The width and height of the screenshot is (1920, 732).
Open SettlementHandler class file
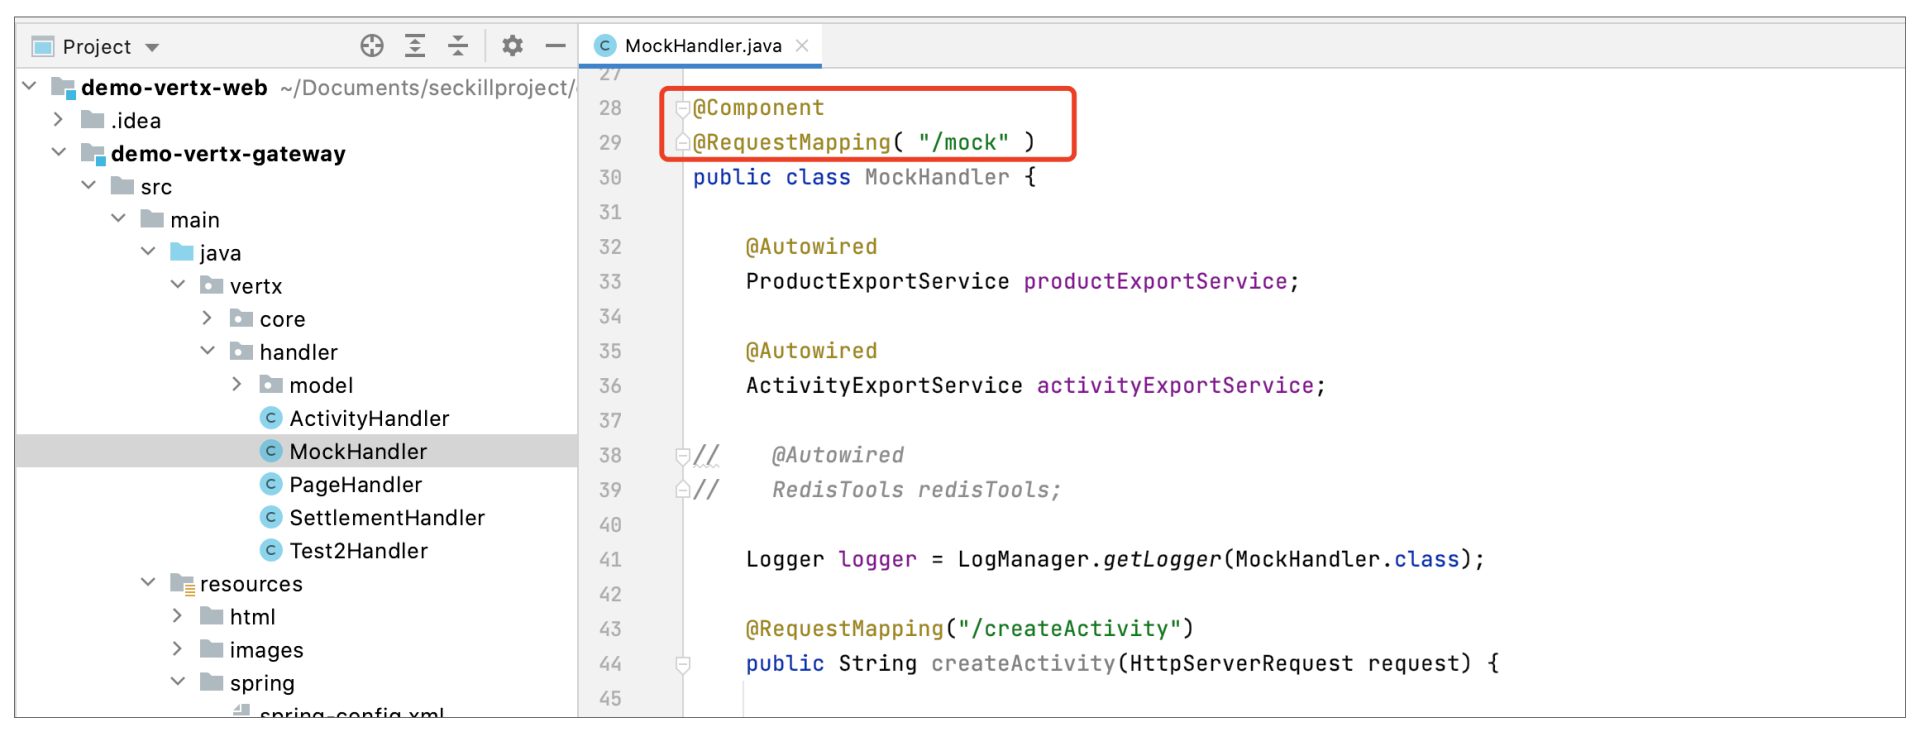pos(386,518)
